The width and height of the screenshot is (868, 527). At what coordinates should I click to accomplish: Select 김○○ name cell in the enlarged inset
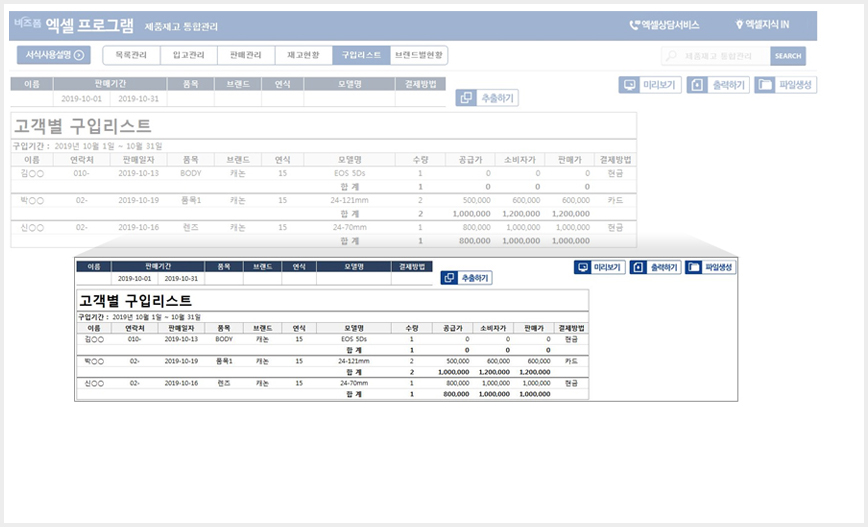pyautogui.click(x=94, y=339)
